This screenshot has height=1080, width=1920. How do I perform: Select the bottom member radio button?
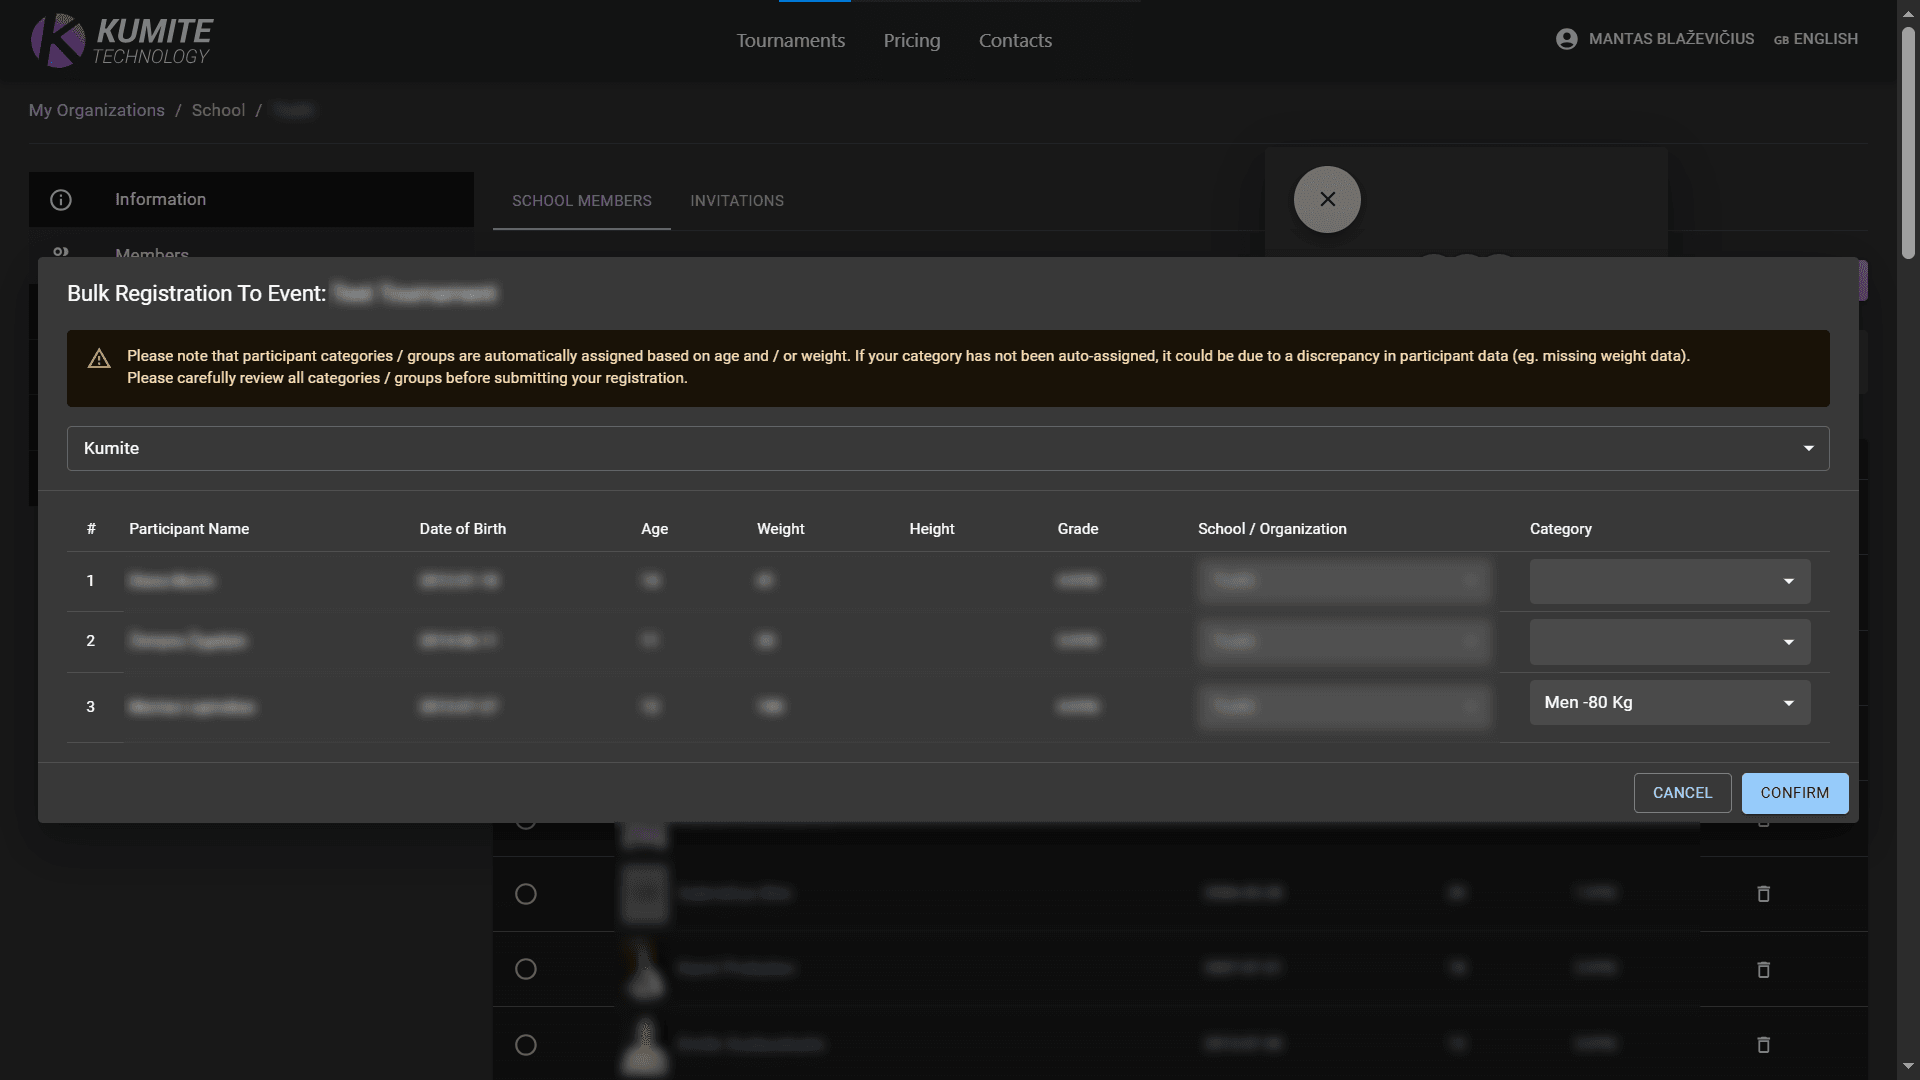point(526,1045)
